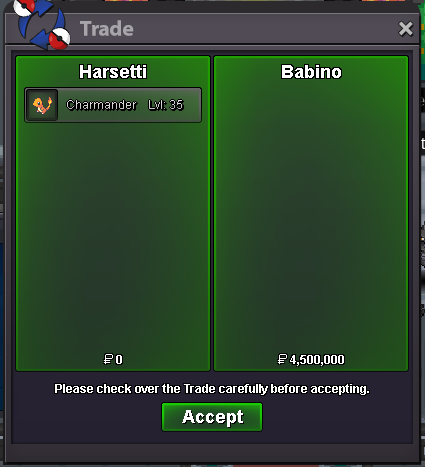Screen dimensions: 425x467
Task: Click the Trade window title text
Action: (107, 29)
